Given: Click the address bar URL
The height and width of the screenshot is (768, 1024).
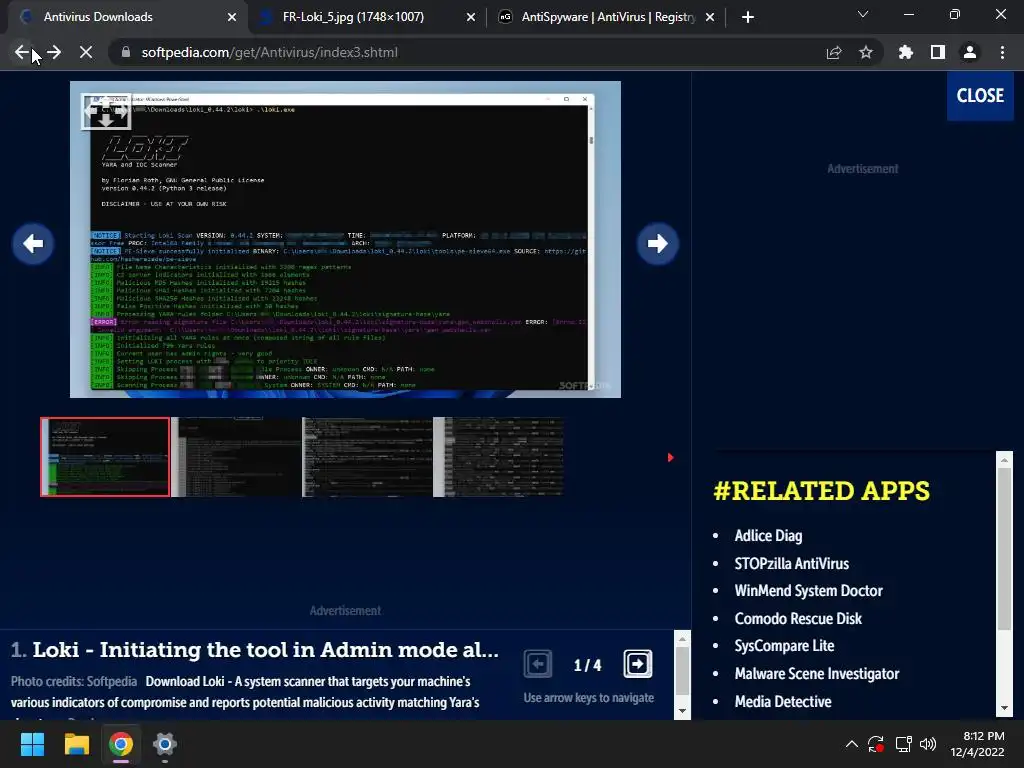Looking at the screenshot, I should point(269,52).
